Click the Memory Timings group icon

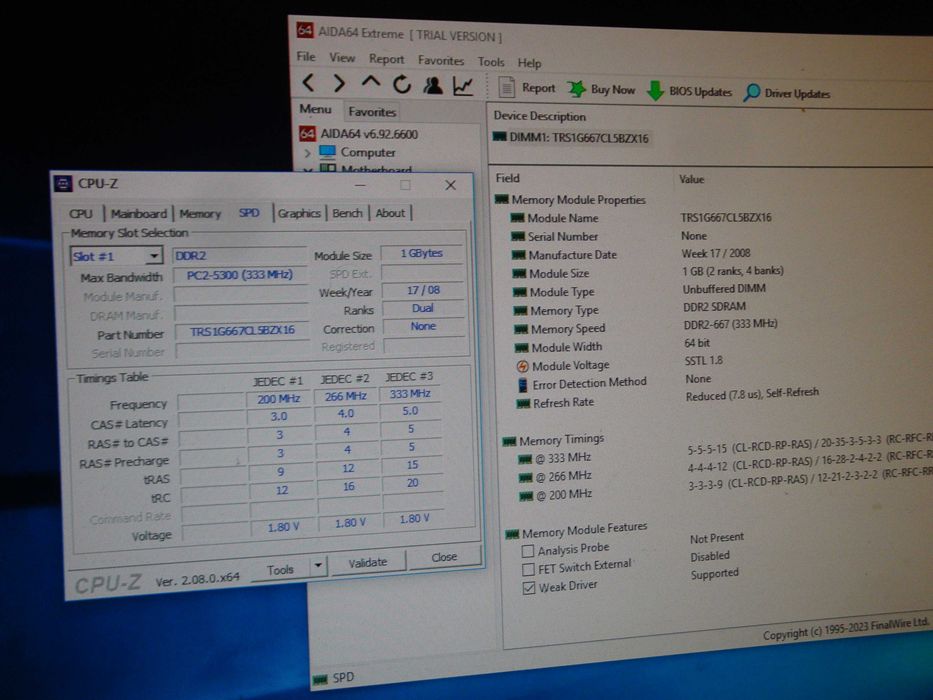[509, 441]
